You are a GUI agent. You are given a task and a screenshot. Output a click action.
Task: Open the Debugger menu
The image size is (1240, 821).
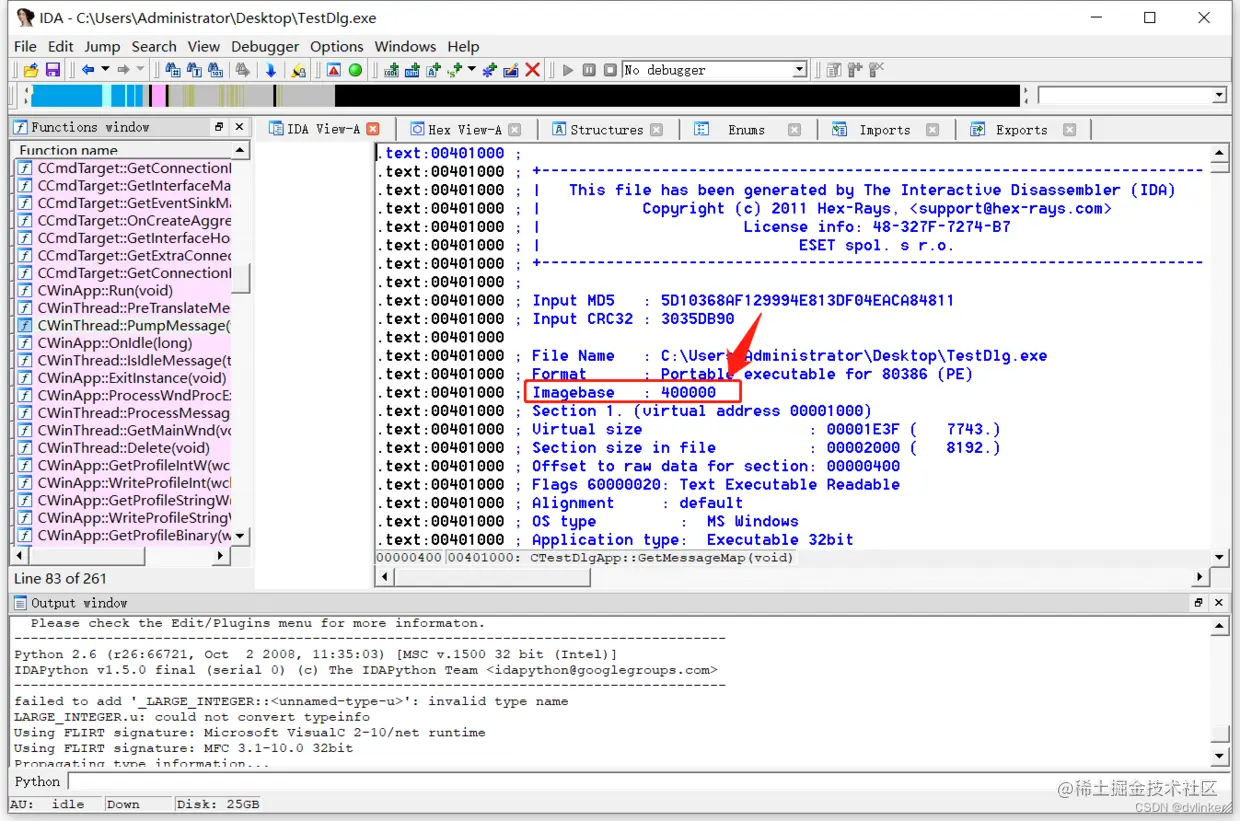tap(265, 46)
